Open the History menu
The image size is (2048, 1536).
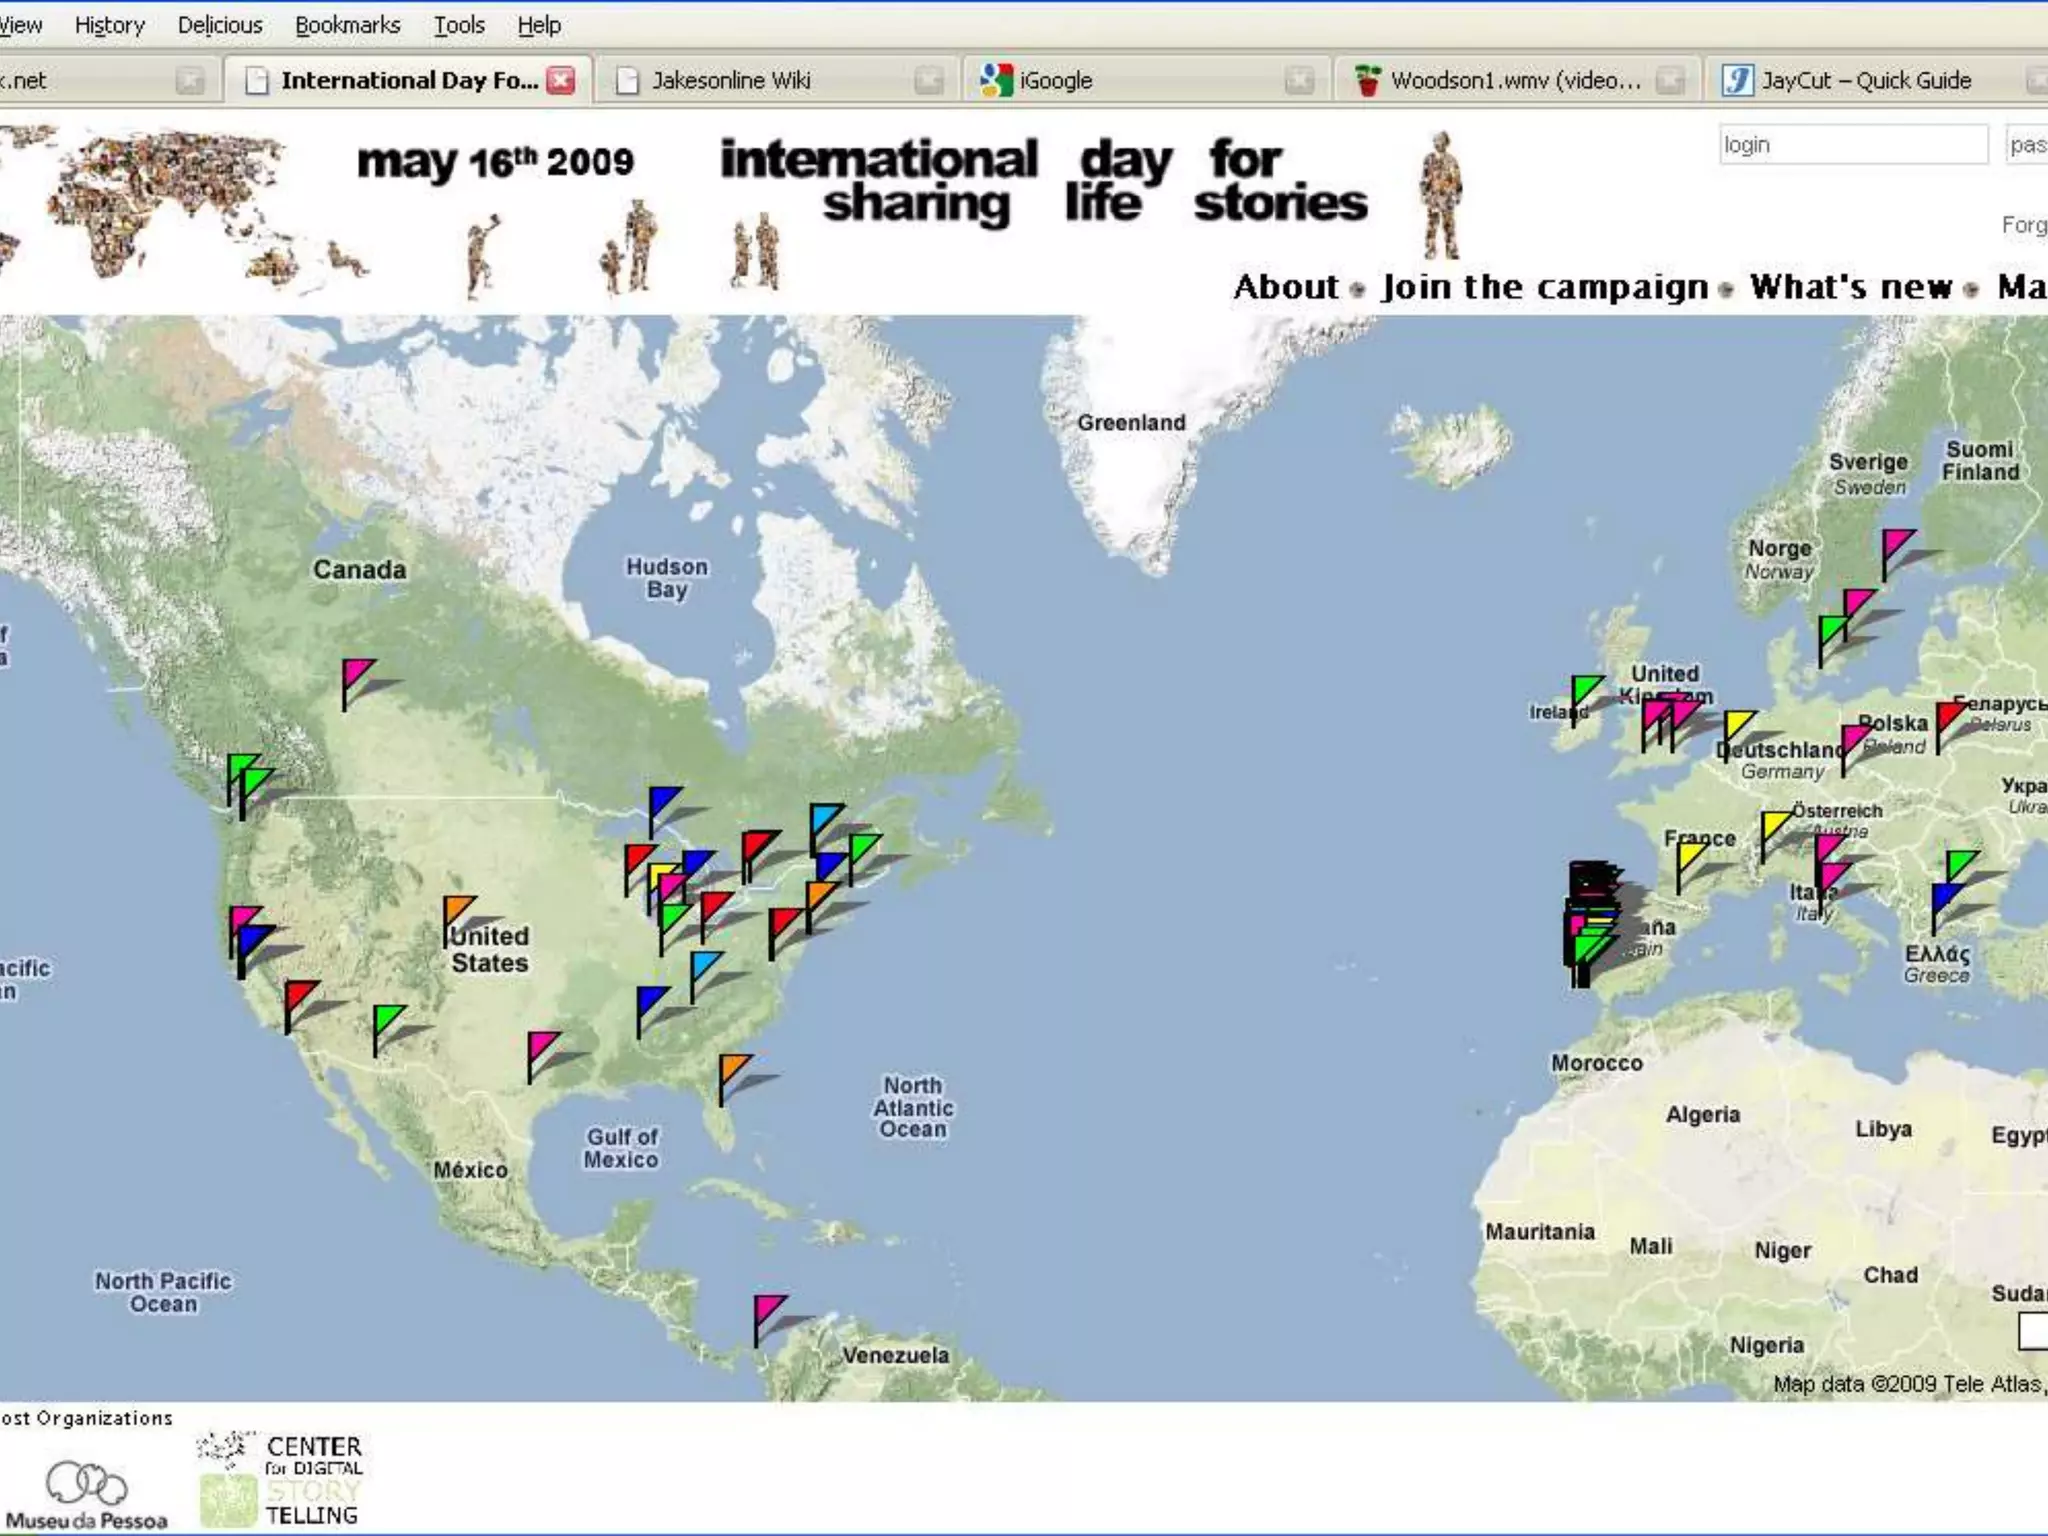tap(109, 25)
